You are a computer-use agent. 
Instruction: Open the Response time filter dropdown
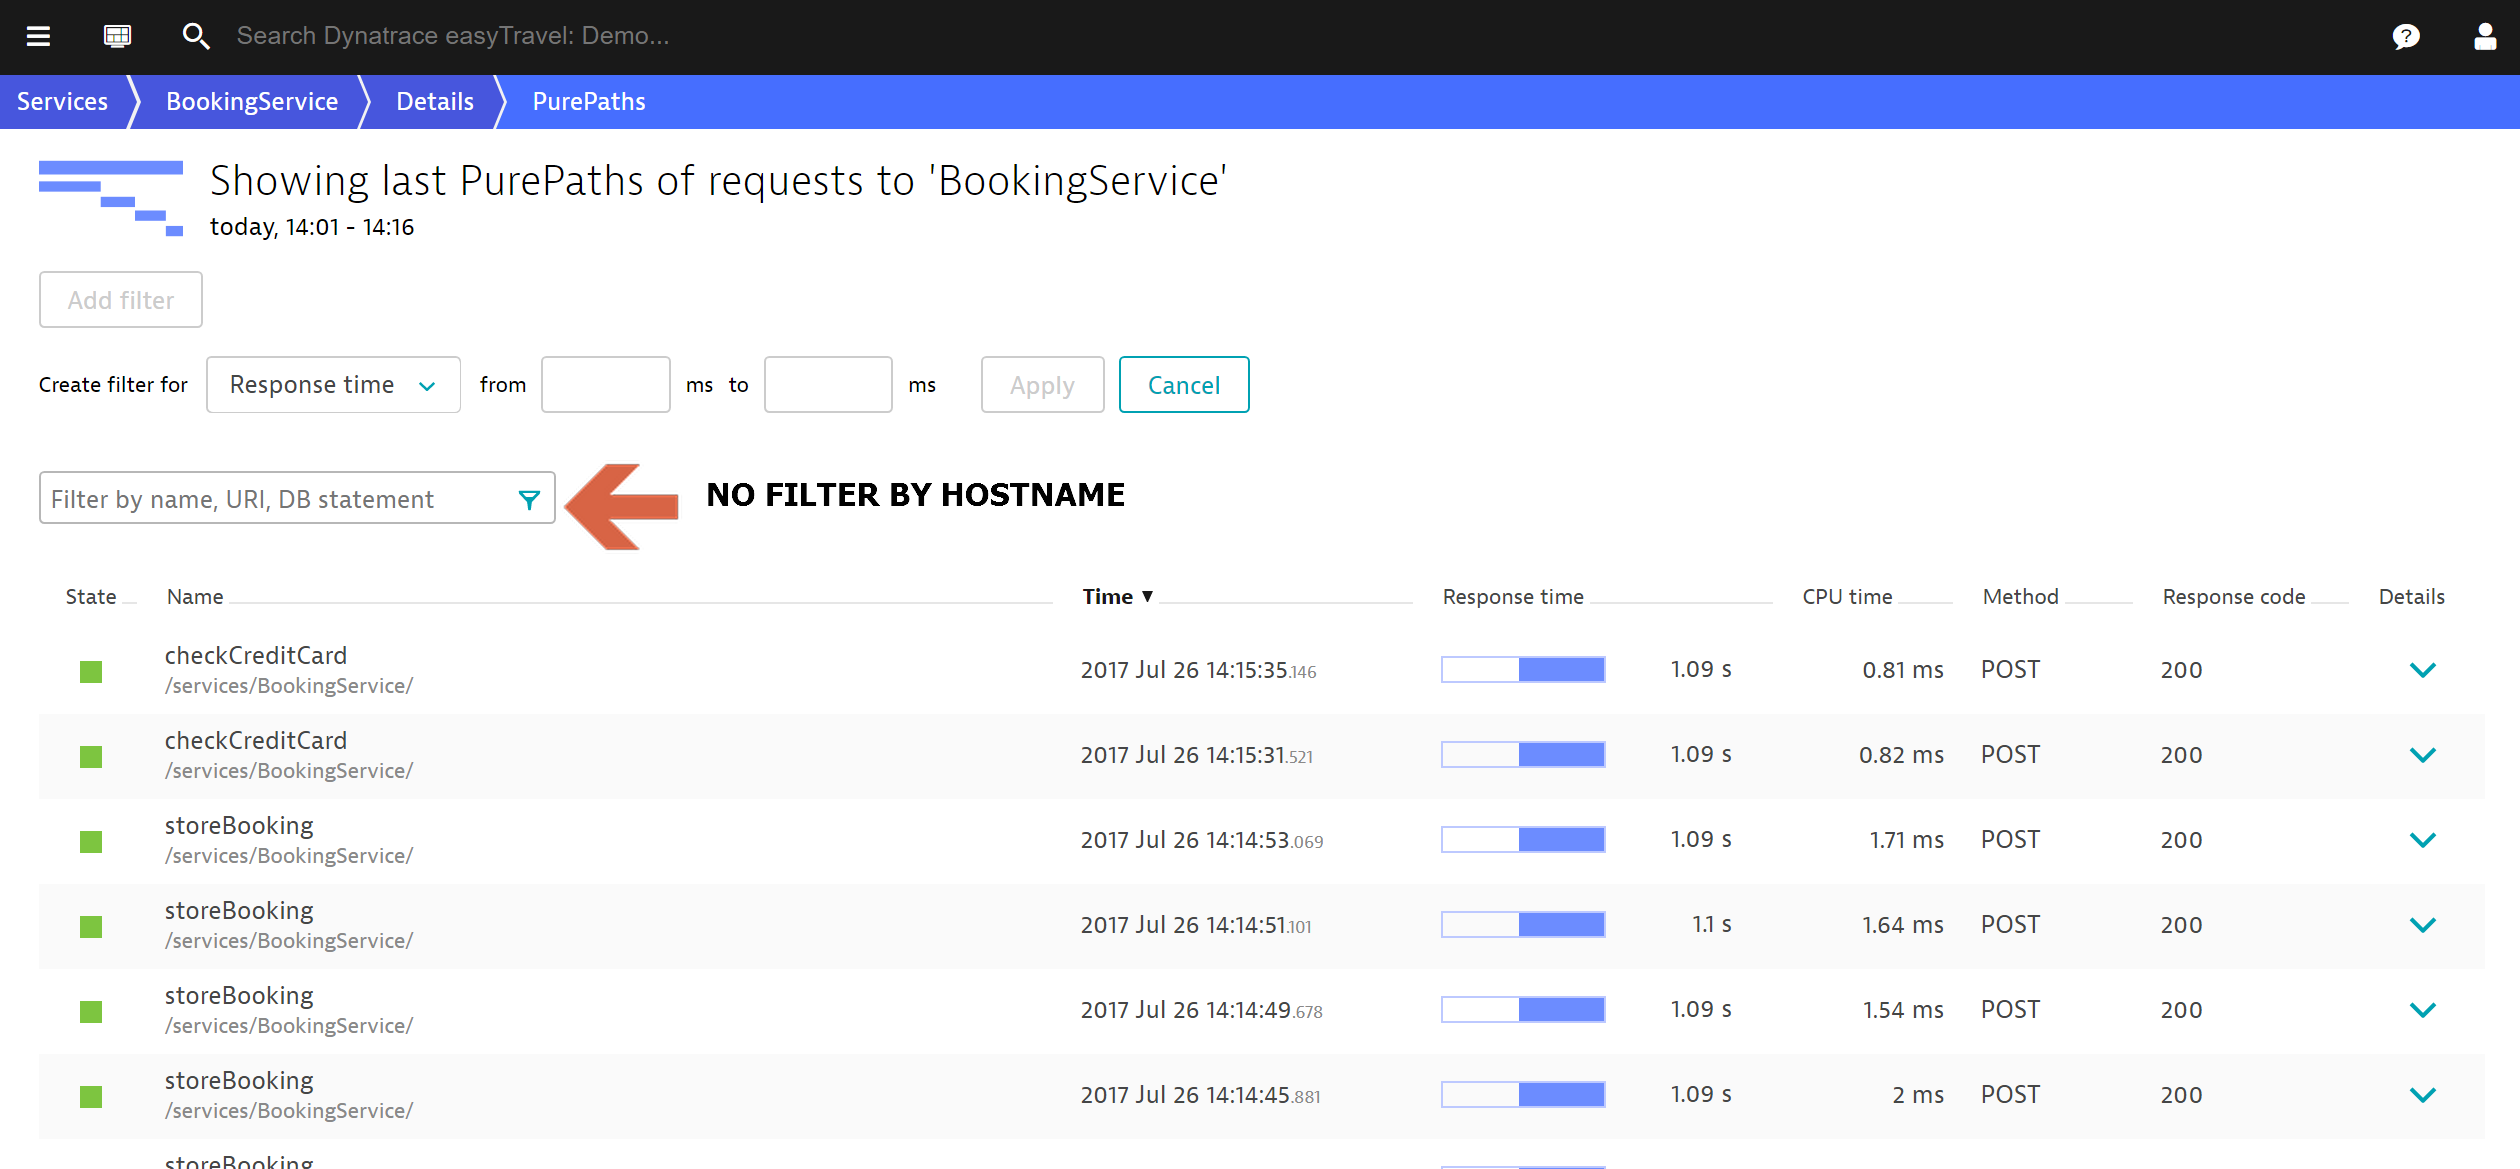click(x=333, y=385)
